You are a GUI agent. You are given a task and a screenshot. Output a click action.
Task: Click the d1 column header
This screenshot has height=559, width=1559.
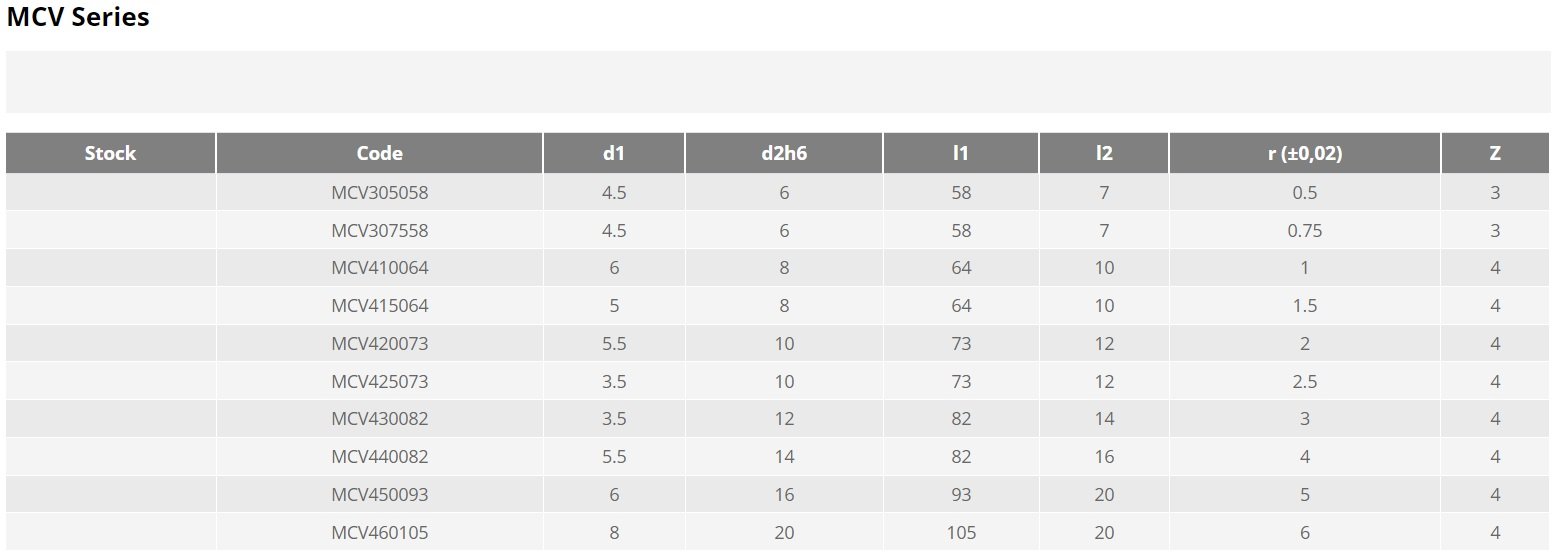click(x=613, y=153)
